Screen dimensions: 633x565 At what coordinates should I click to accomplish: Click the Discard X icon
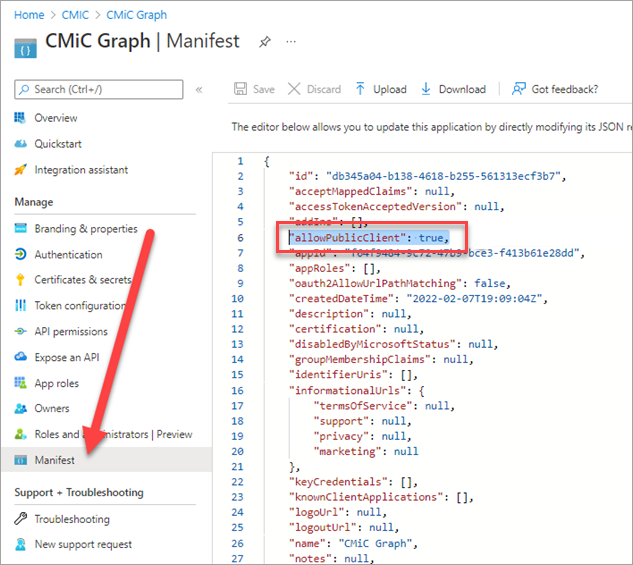click(294, 89)
